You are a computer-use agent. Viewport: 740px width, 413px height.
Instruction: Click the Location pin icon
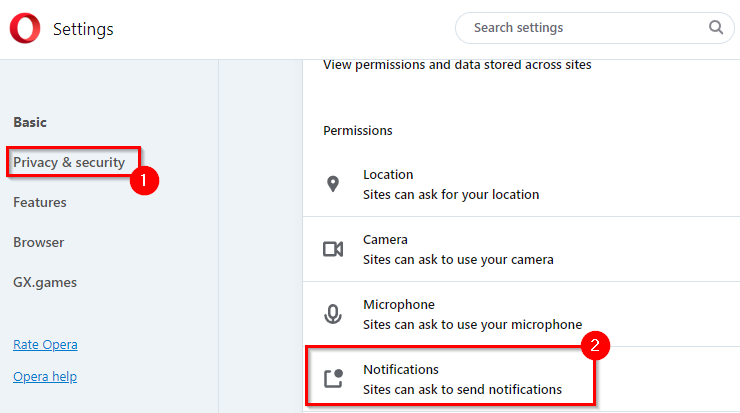[x=333, y=184]
